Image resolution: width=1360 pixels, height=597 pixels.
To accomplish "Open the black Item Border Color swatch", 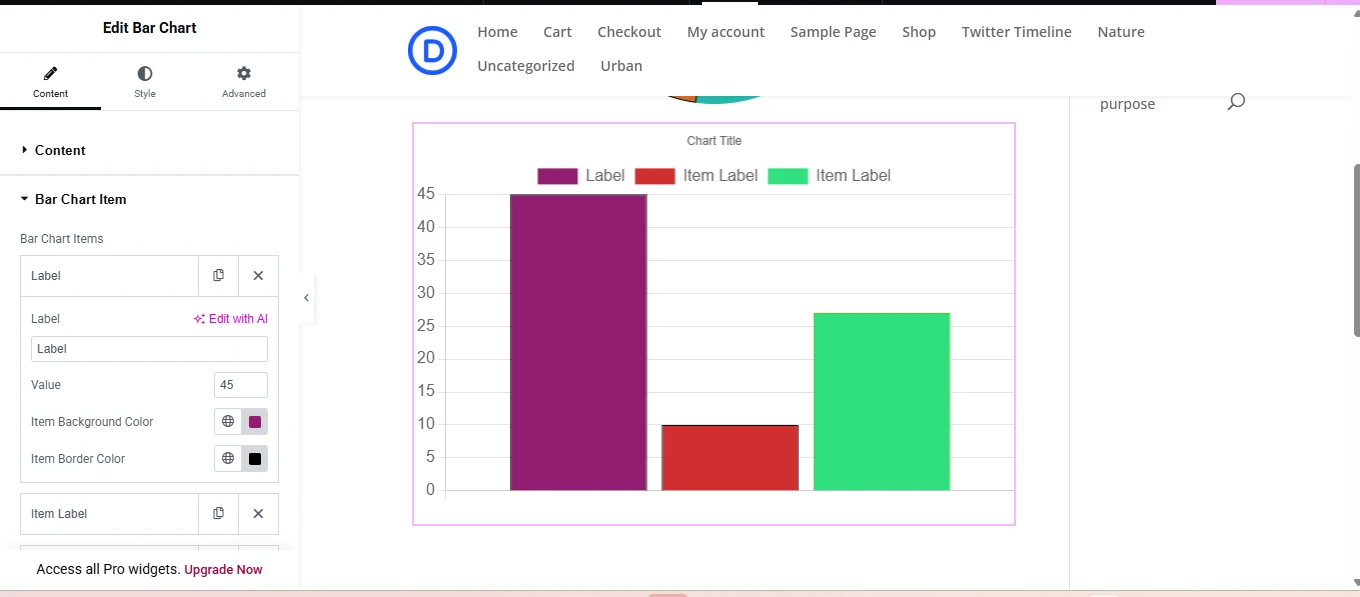I will [255, 459].
